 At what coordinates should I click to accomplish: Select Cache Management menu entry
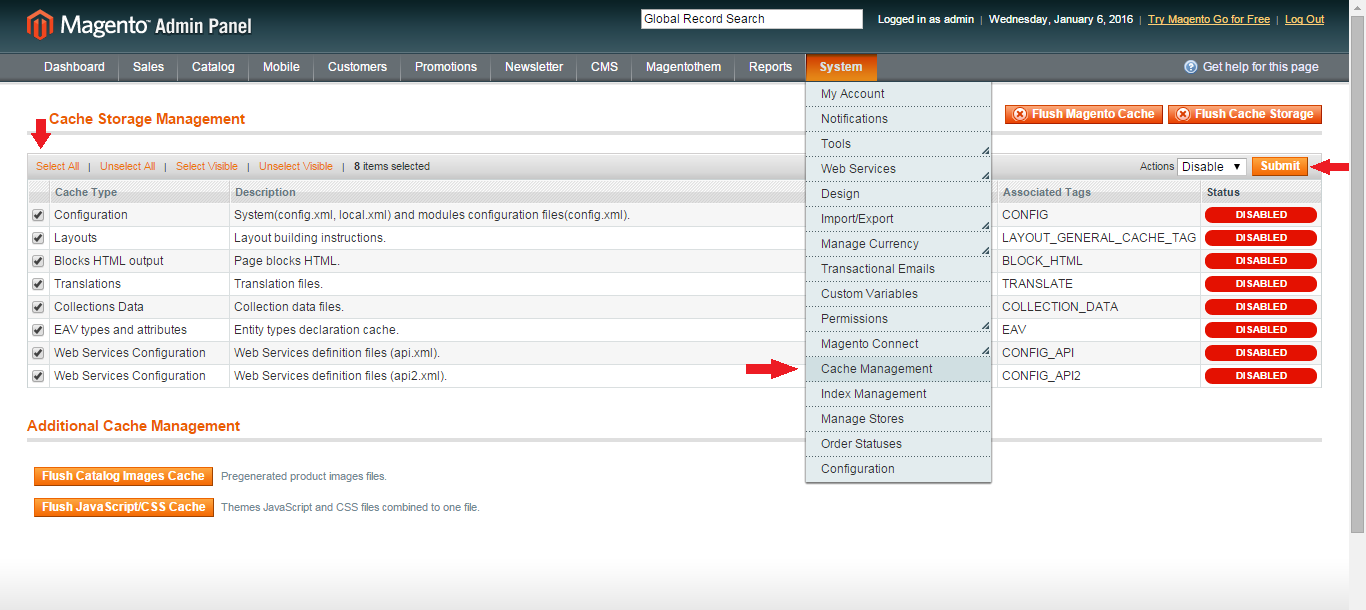coord(898,369)
